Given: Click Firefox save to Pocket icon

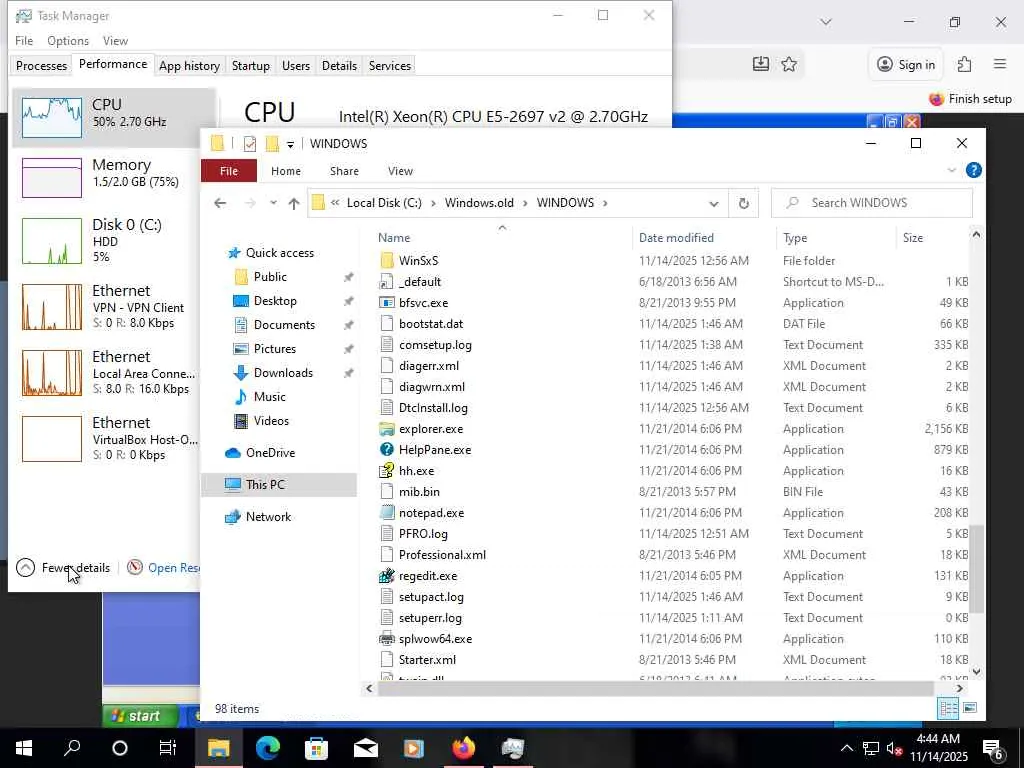Looking at the screenshot, I should point(761,64).
